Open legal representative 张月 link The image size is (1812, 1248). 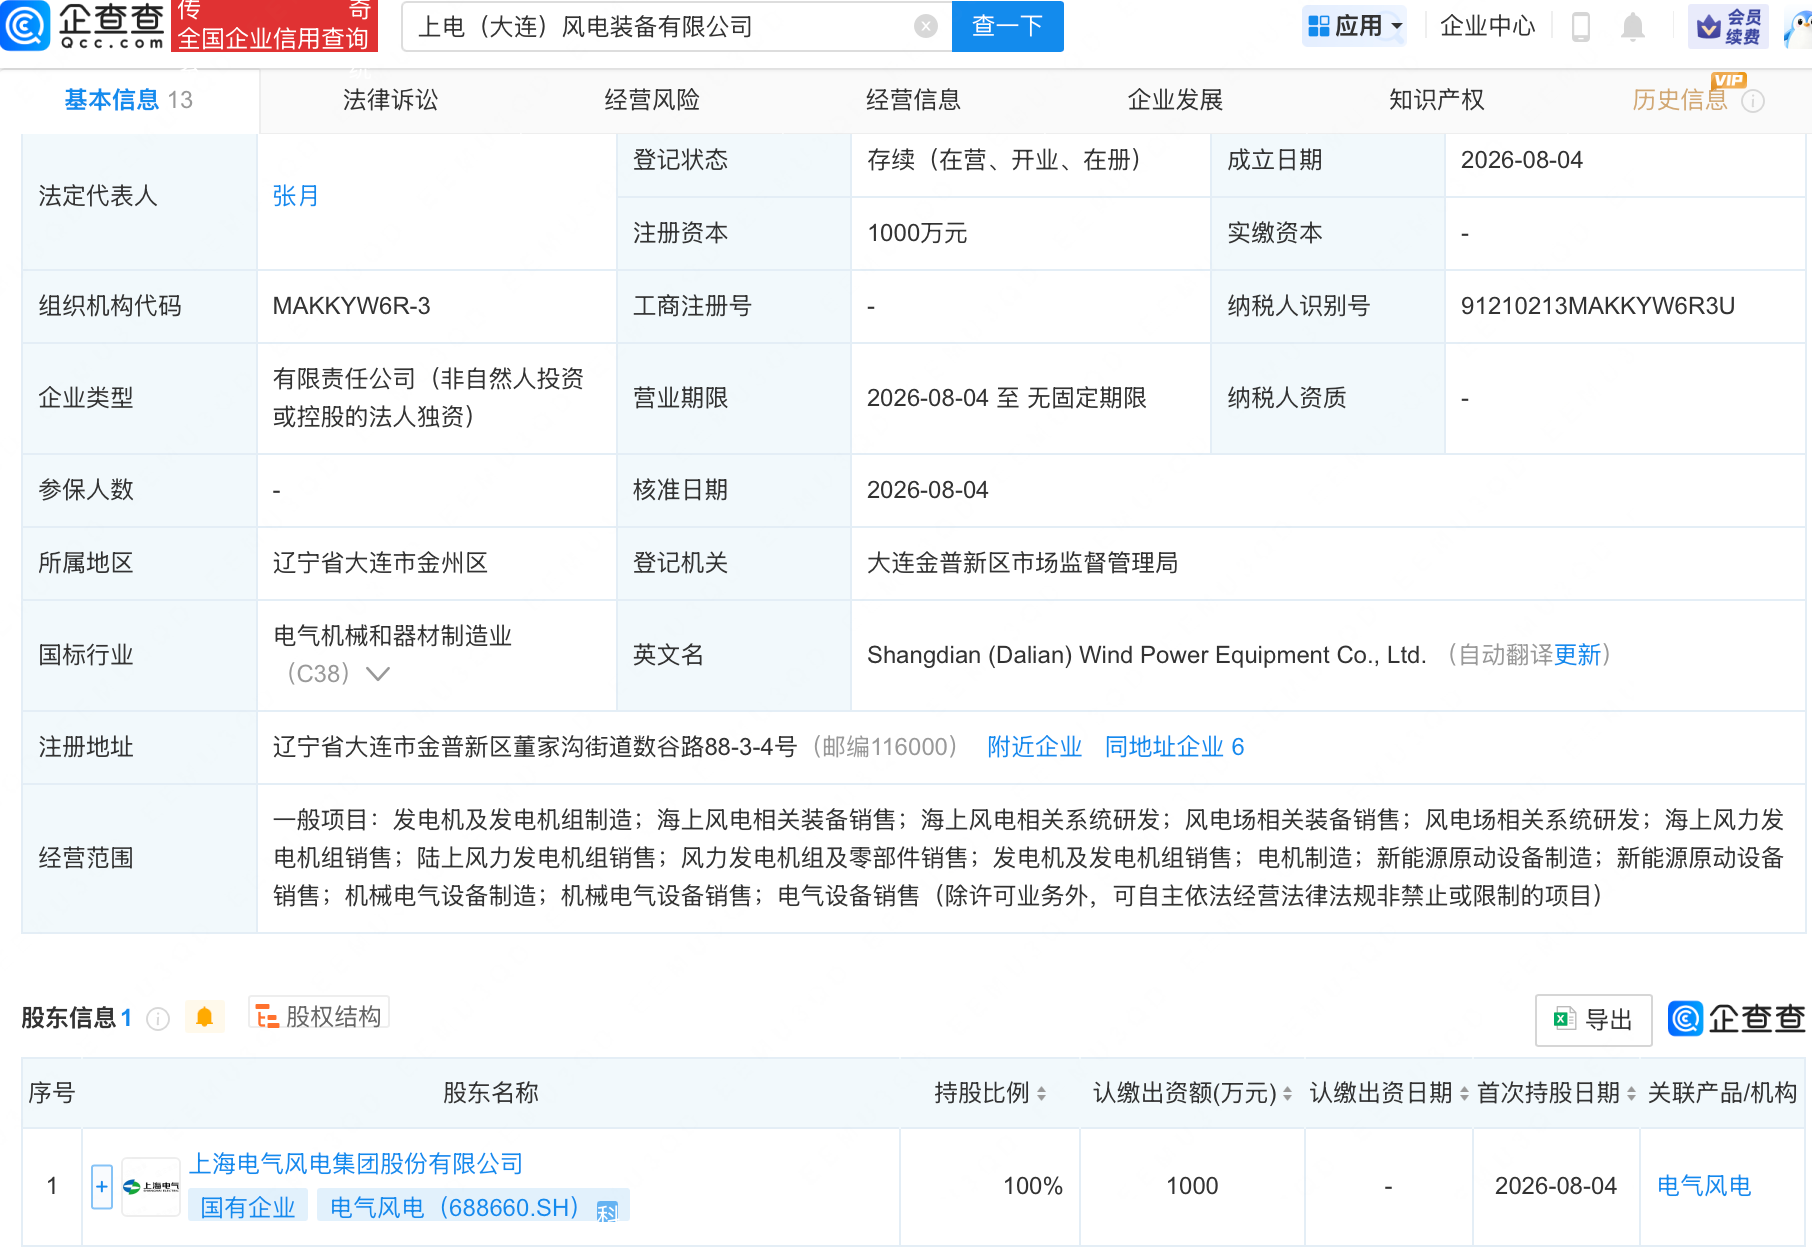[295, 196]
